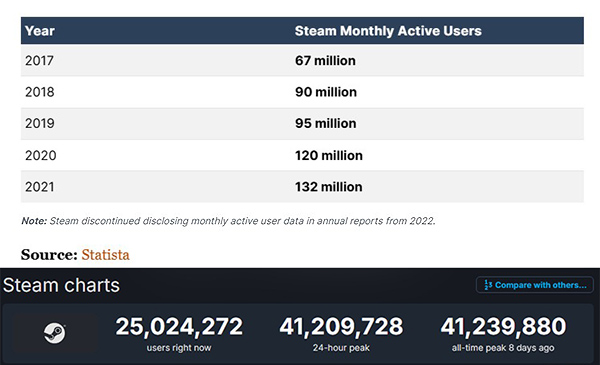Click the 67 million value

click(x=325, y=61)
